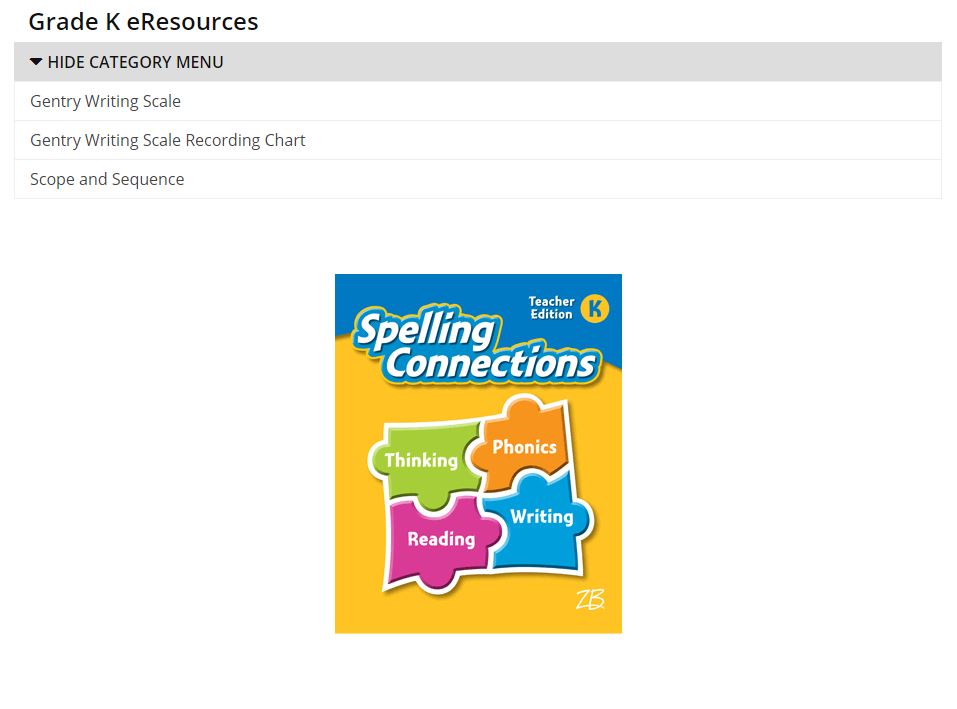Click empty gray area of category menu bar

point(580,62)
